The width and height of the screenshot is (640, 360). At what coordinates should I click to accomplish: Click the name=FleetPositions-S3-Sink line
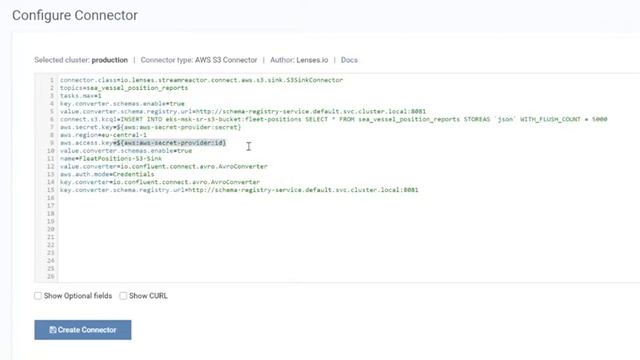[111, 158]
